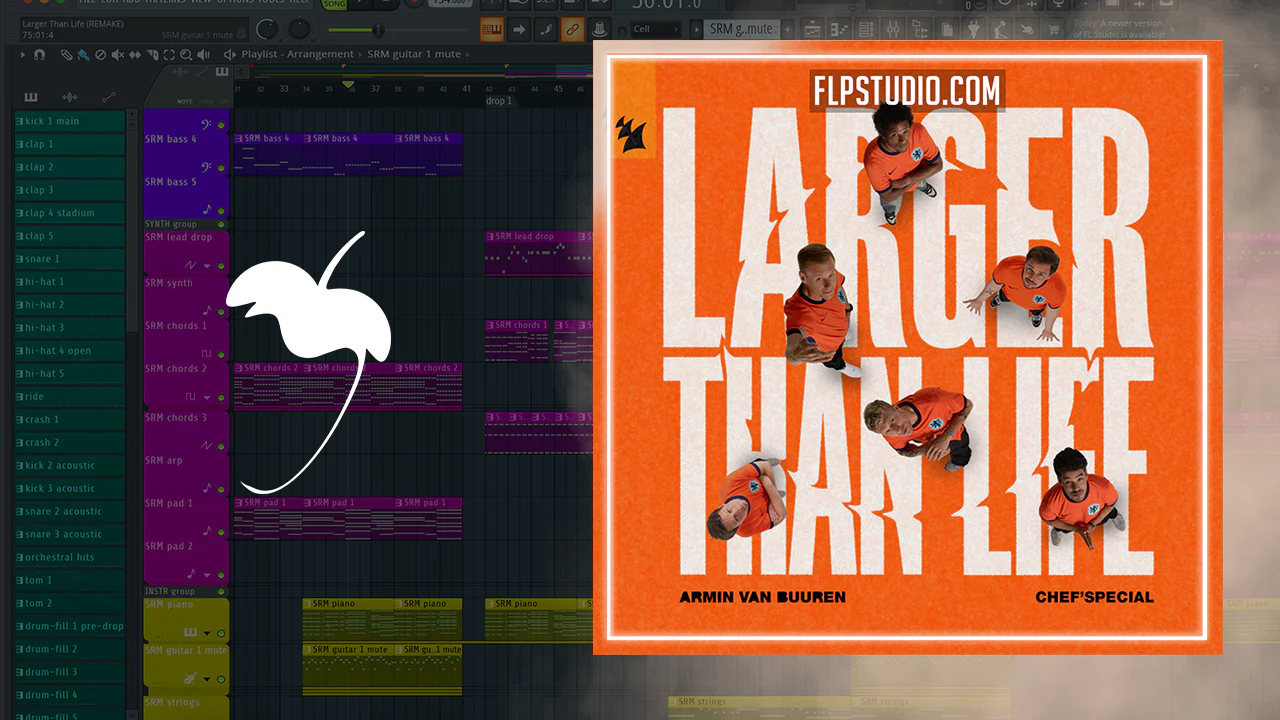Viewport: 1280px width, 720px height.
Task: Select the Mute tool in playlist toolbar
Action: click(x=118, y=55)
